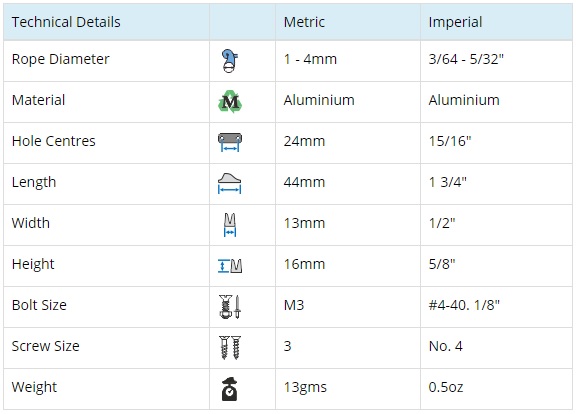Select the Imperial column header
The height and width of the screenshot is (414, 576).
coord(455,22)
